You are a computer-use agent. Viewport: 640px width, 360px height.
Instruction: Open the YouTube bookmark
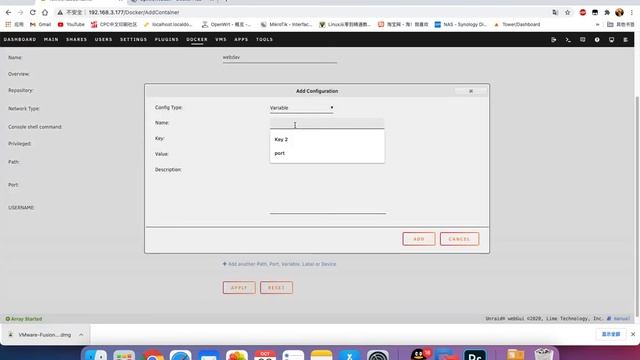71,24
